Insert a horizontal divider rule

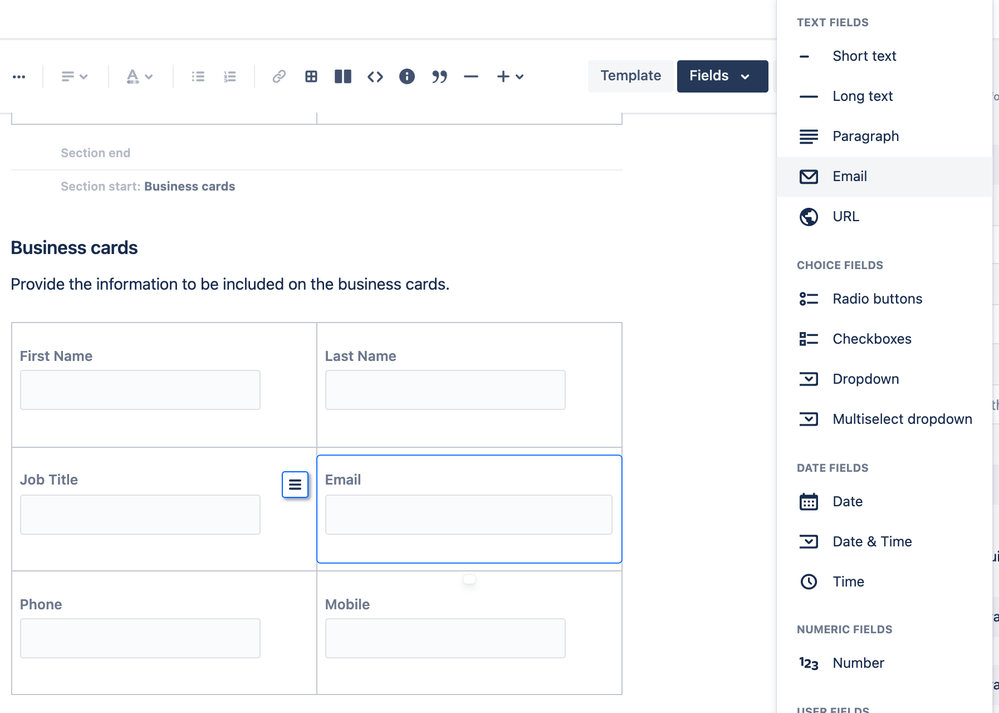tap(471, 76)
